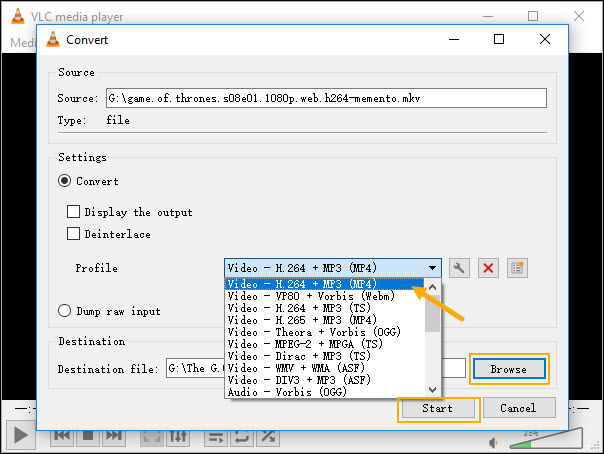
Task: Show extended settings in VLC window
Action: click(178, 437)
